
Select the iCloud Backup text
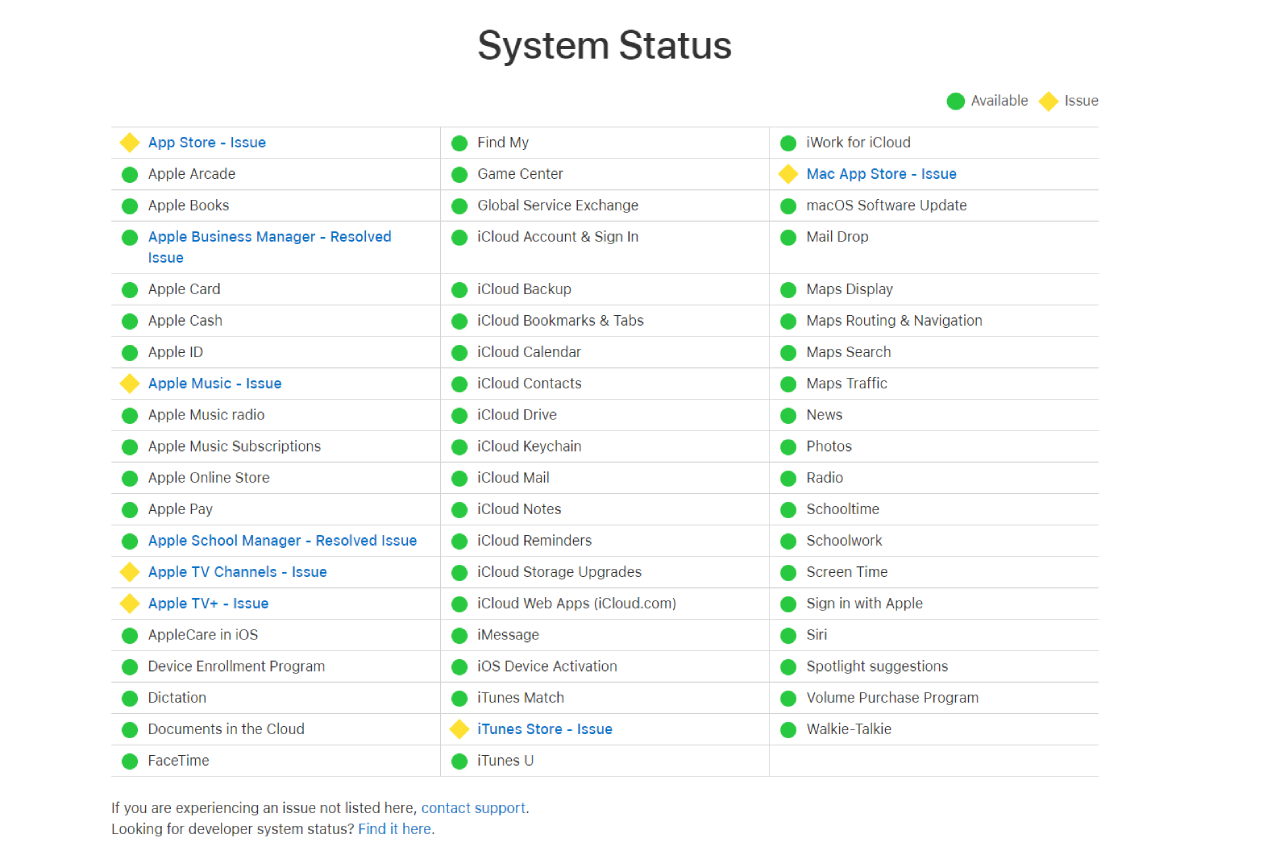coord(525,289)
